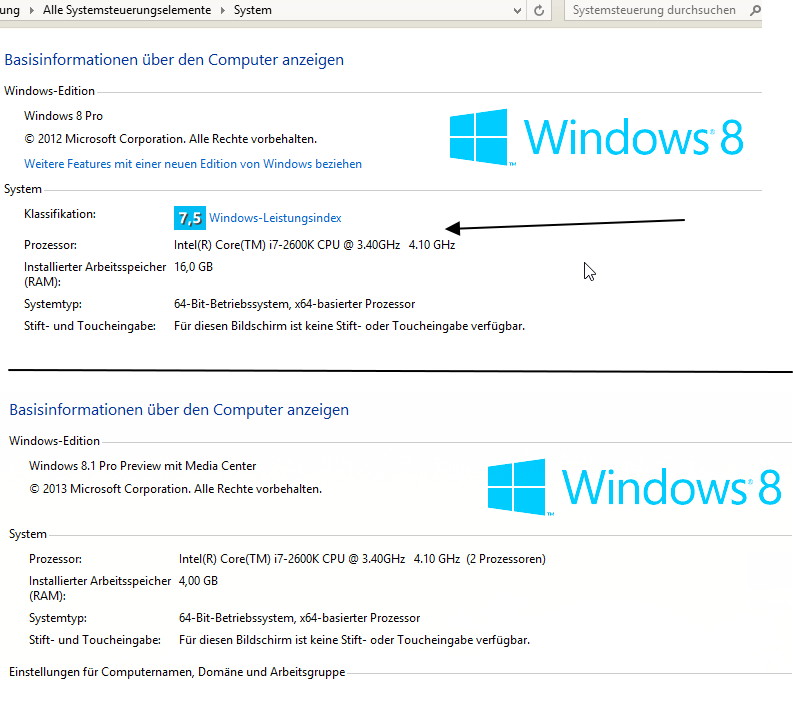
Task: Click the Klassifikation label
Action: coord(60,214)
